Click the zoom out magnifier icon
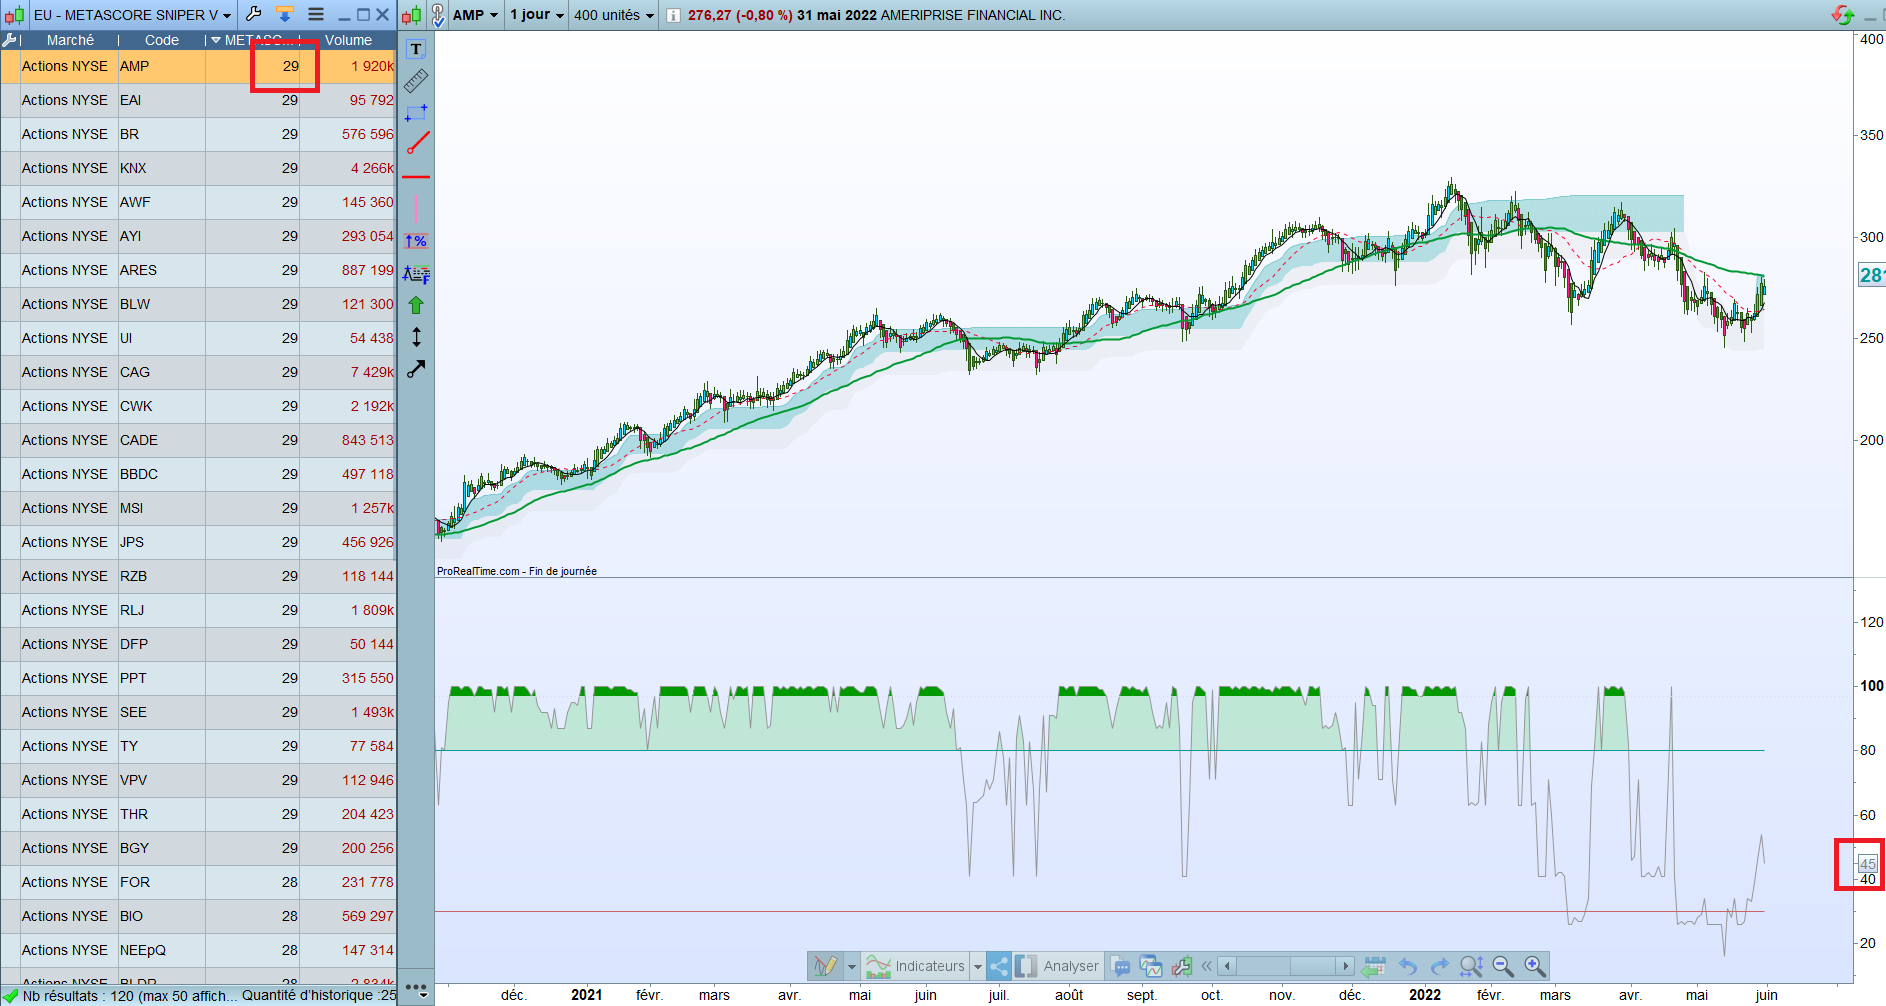The height and width of the screenshot is (1006, 1886). 1503,966
